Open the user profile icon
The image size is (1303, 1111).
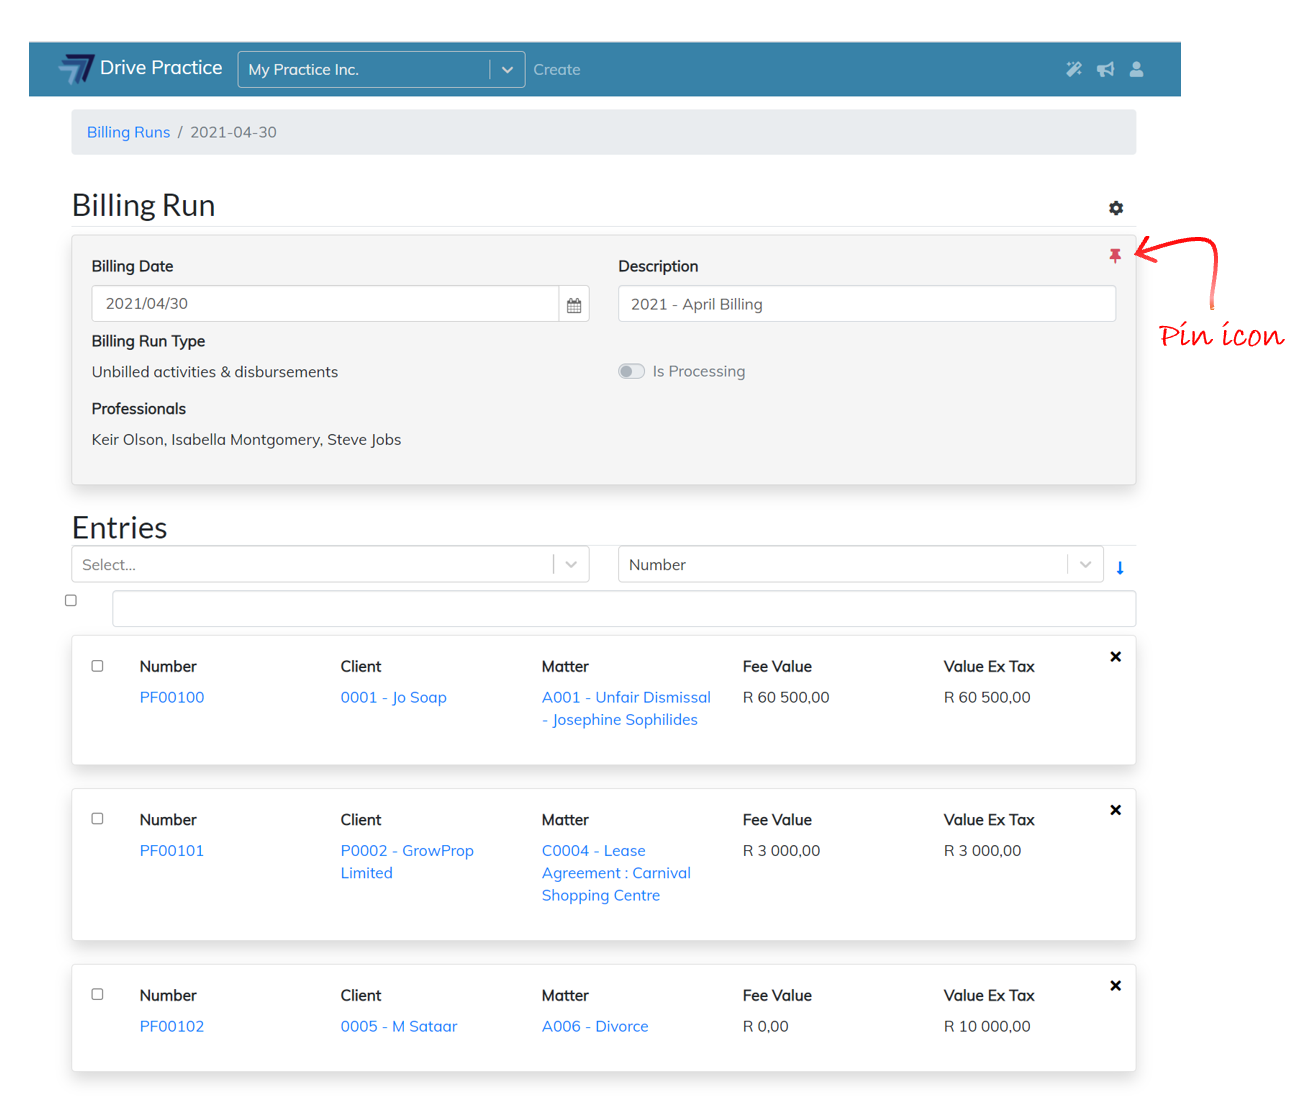pyautogui.click(x=1137, y=69)
